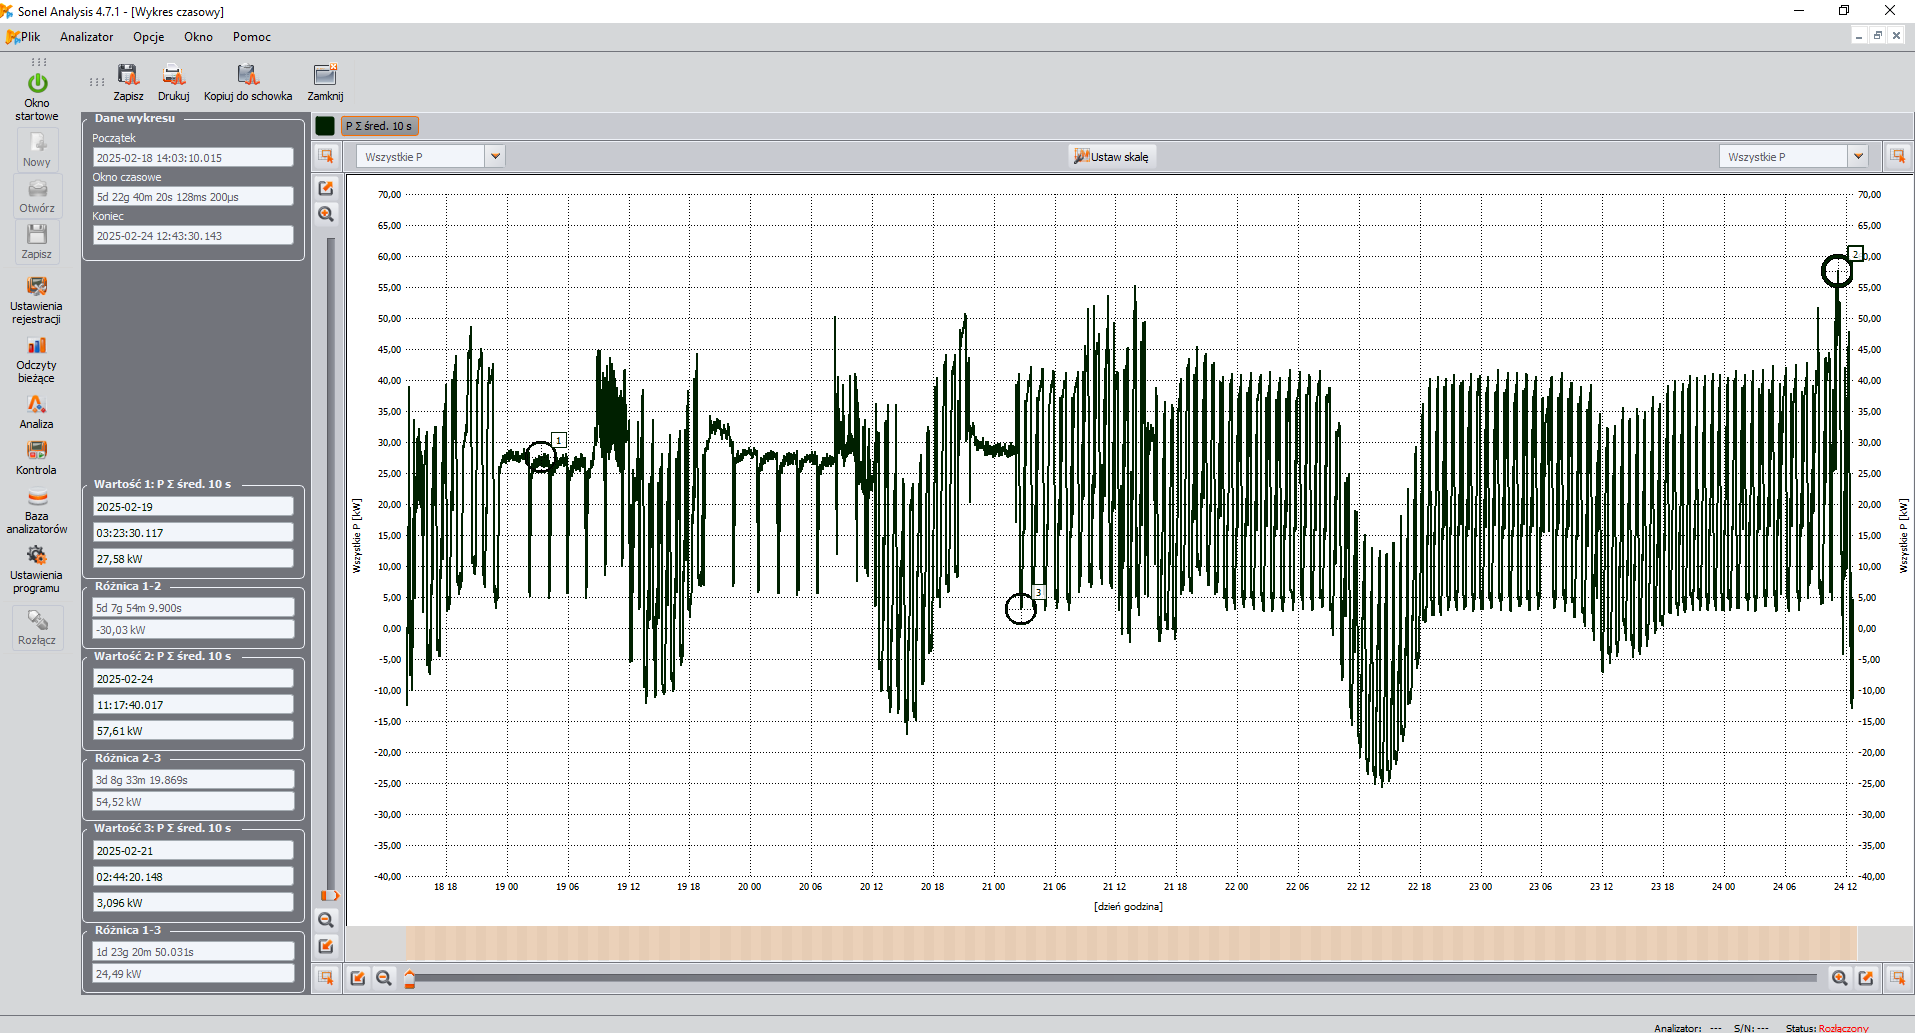1915x1033 pixels.
Task: Click Zamknij to close the chart
Action: pyautogui.click(x=325, y=76)
